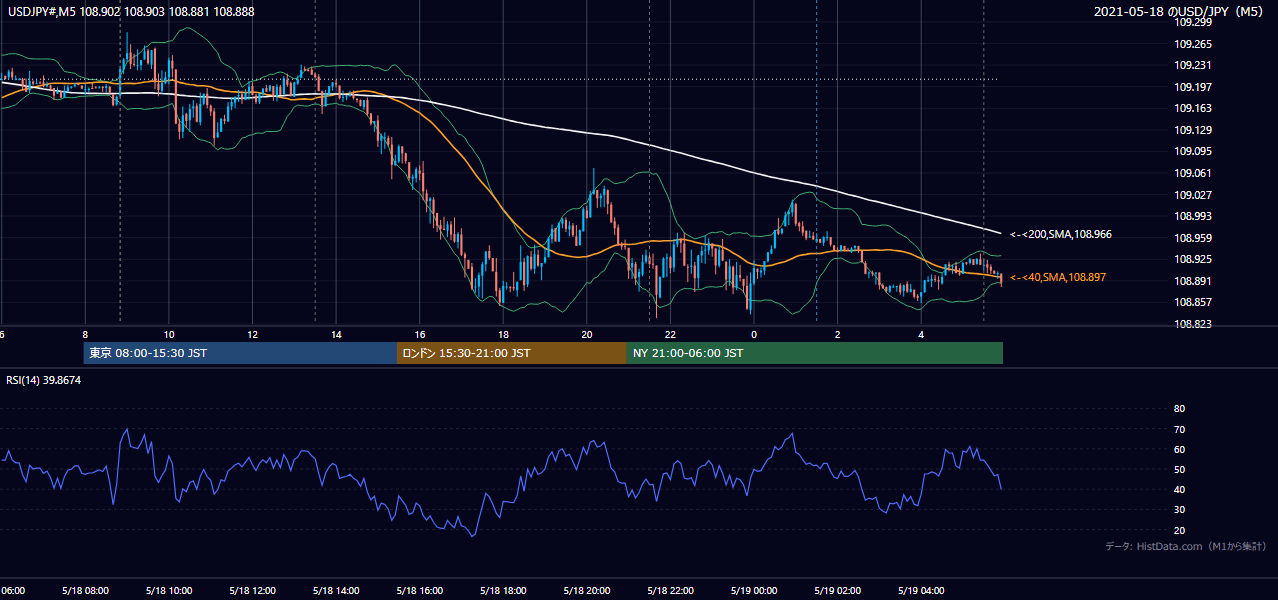Click price axis value 109.061
This screenshot has width=1278, height=600.
click(x=1192, y=173)
